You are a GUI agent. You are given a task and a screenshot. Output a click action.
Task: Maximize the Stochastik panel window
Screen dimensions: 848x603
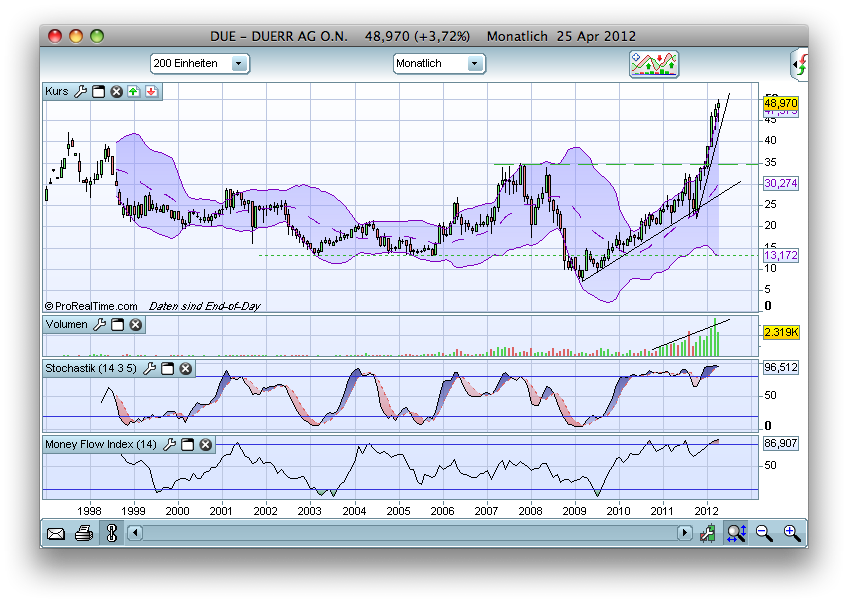168,368
